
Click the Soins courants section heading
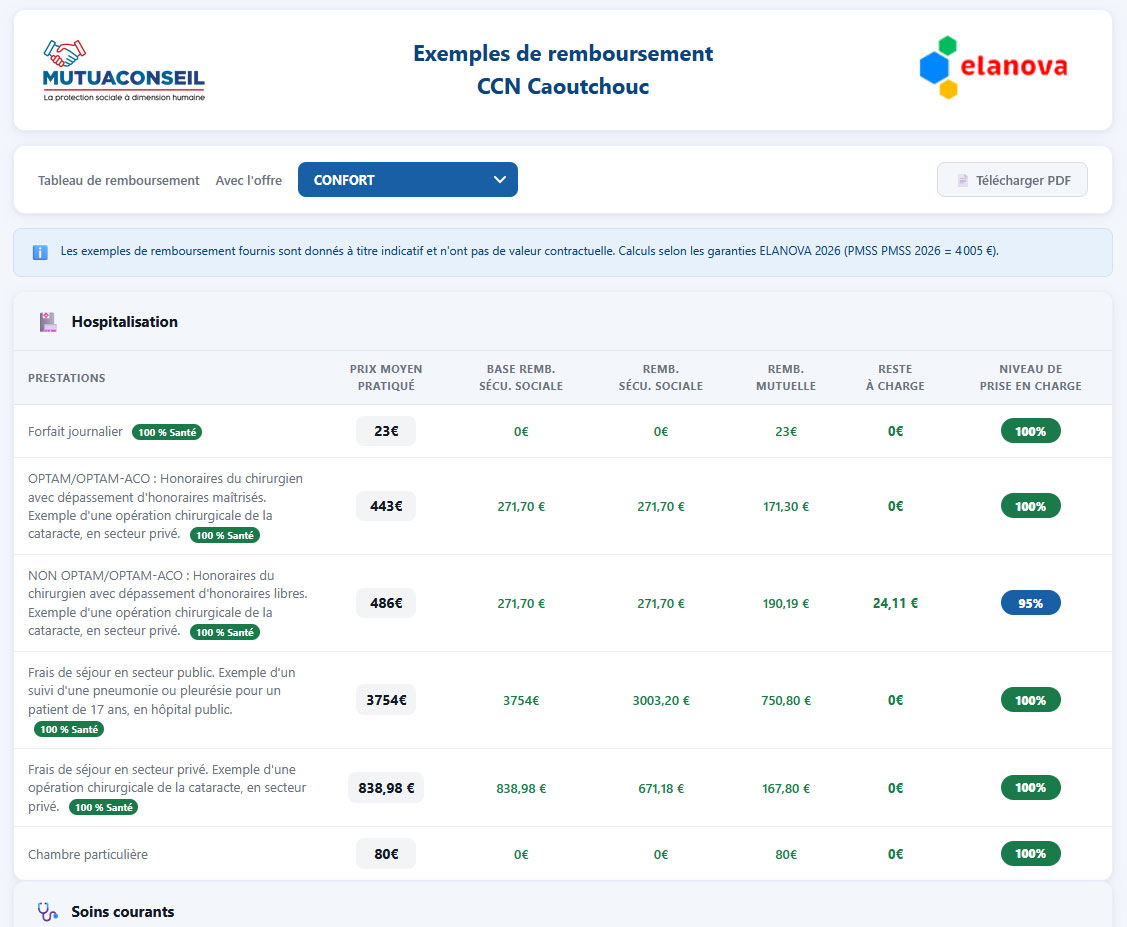coord(123,912)
